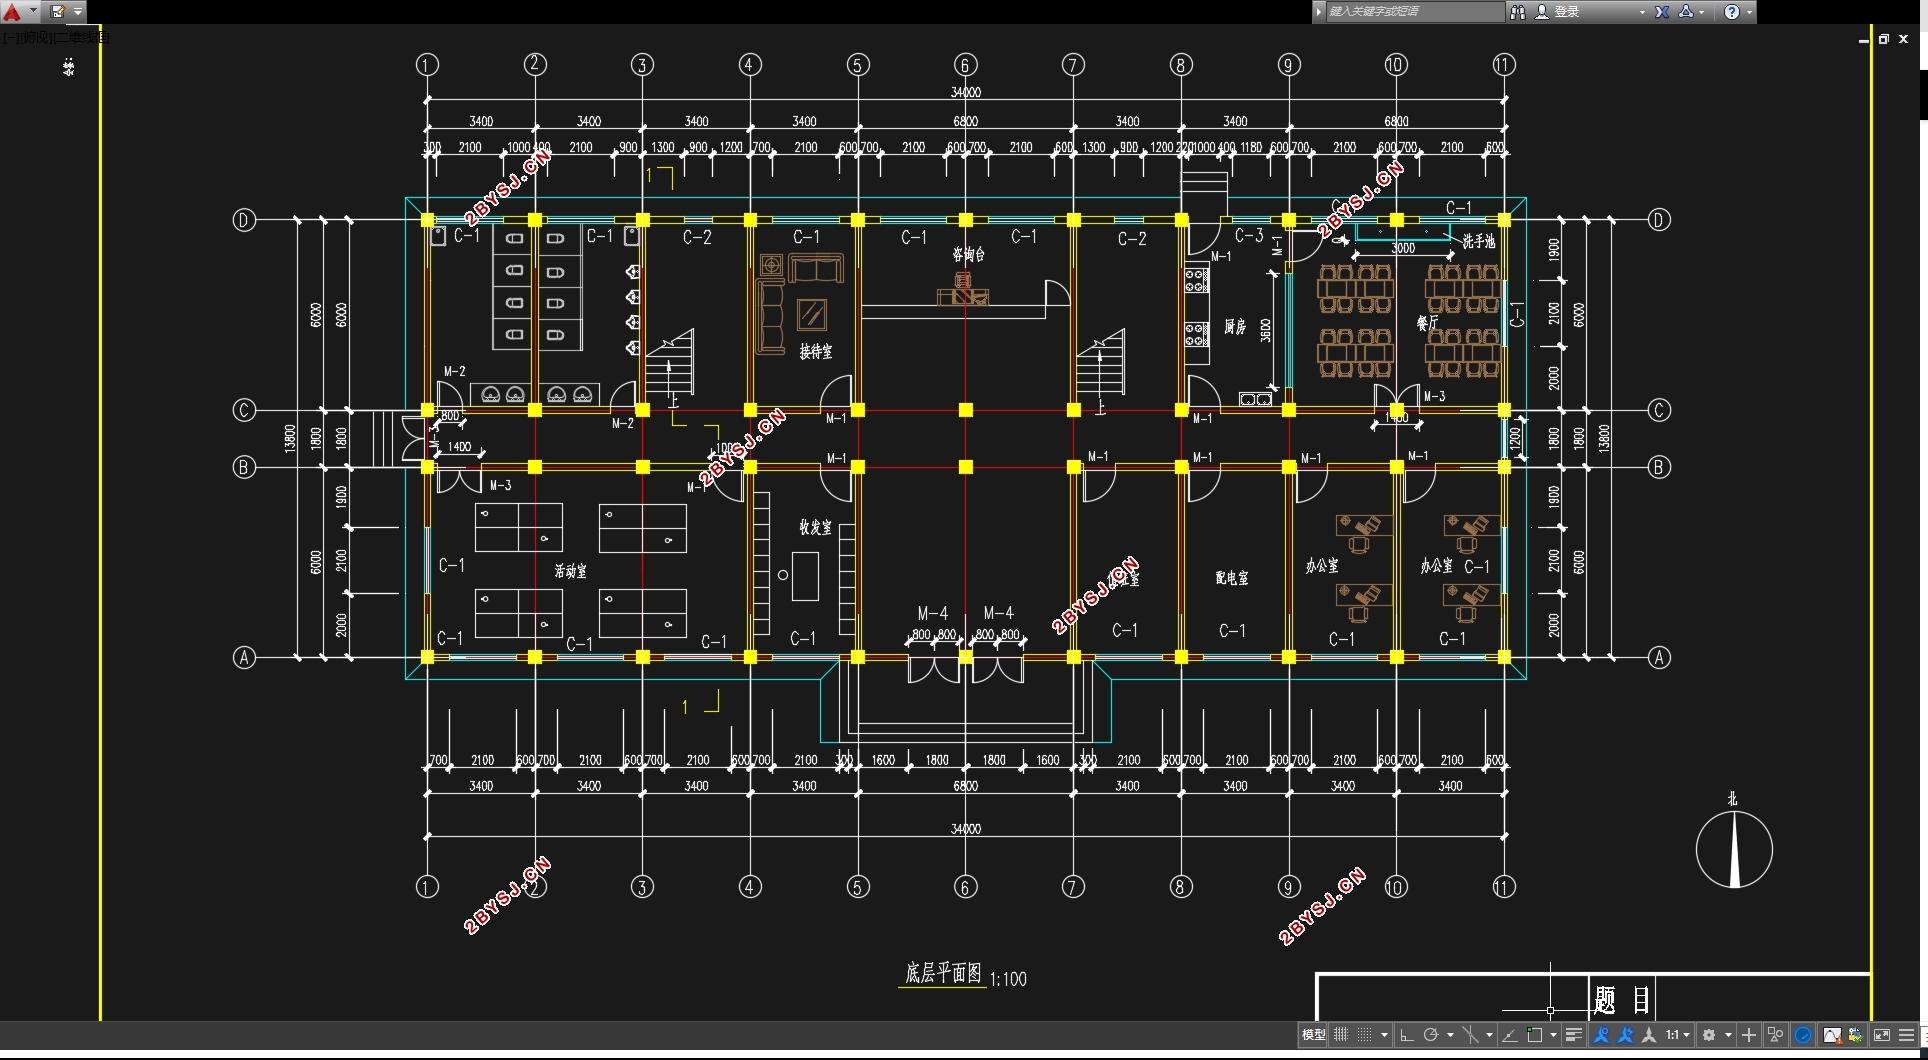The width and height of the screenshot is (1928, 1060).
Task: Restore the drawing window size
Action: coord(1883,39)
